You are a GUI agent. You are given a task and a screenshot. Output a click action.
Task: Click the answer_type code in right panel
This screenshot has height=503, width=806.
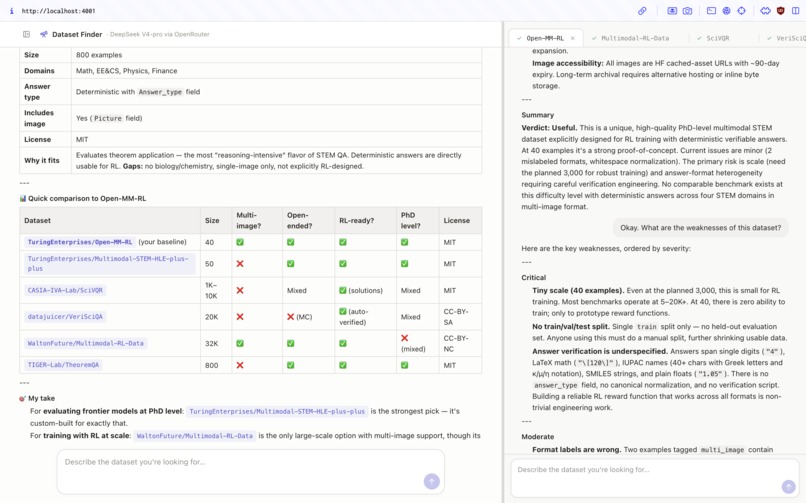tap(555, 385)
